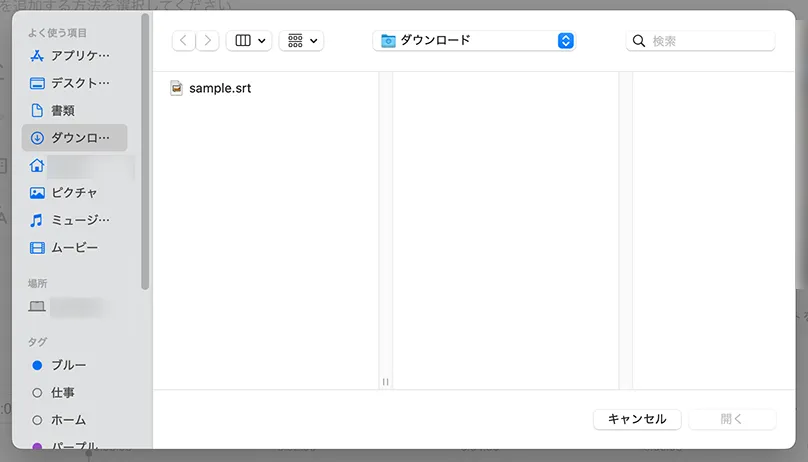Click the 開く button
This screenshot has width=808, height=462.
coord(732,419)
